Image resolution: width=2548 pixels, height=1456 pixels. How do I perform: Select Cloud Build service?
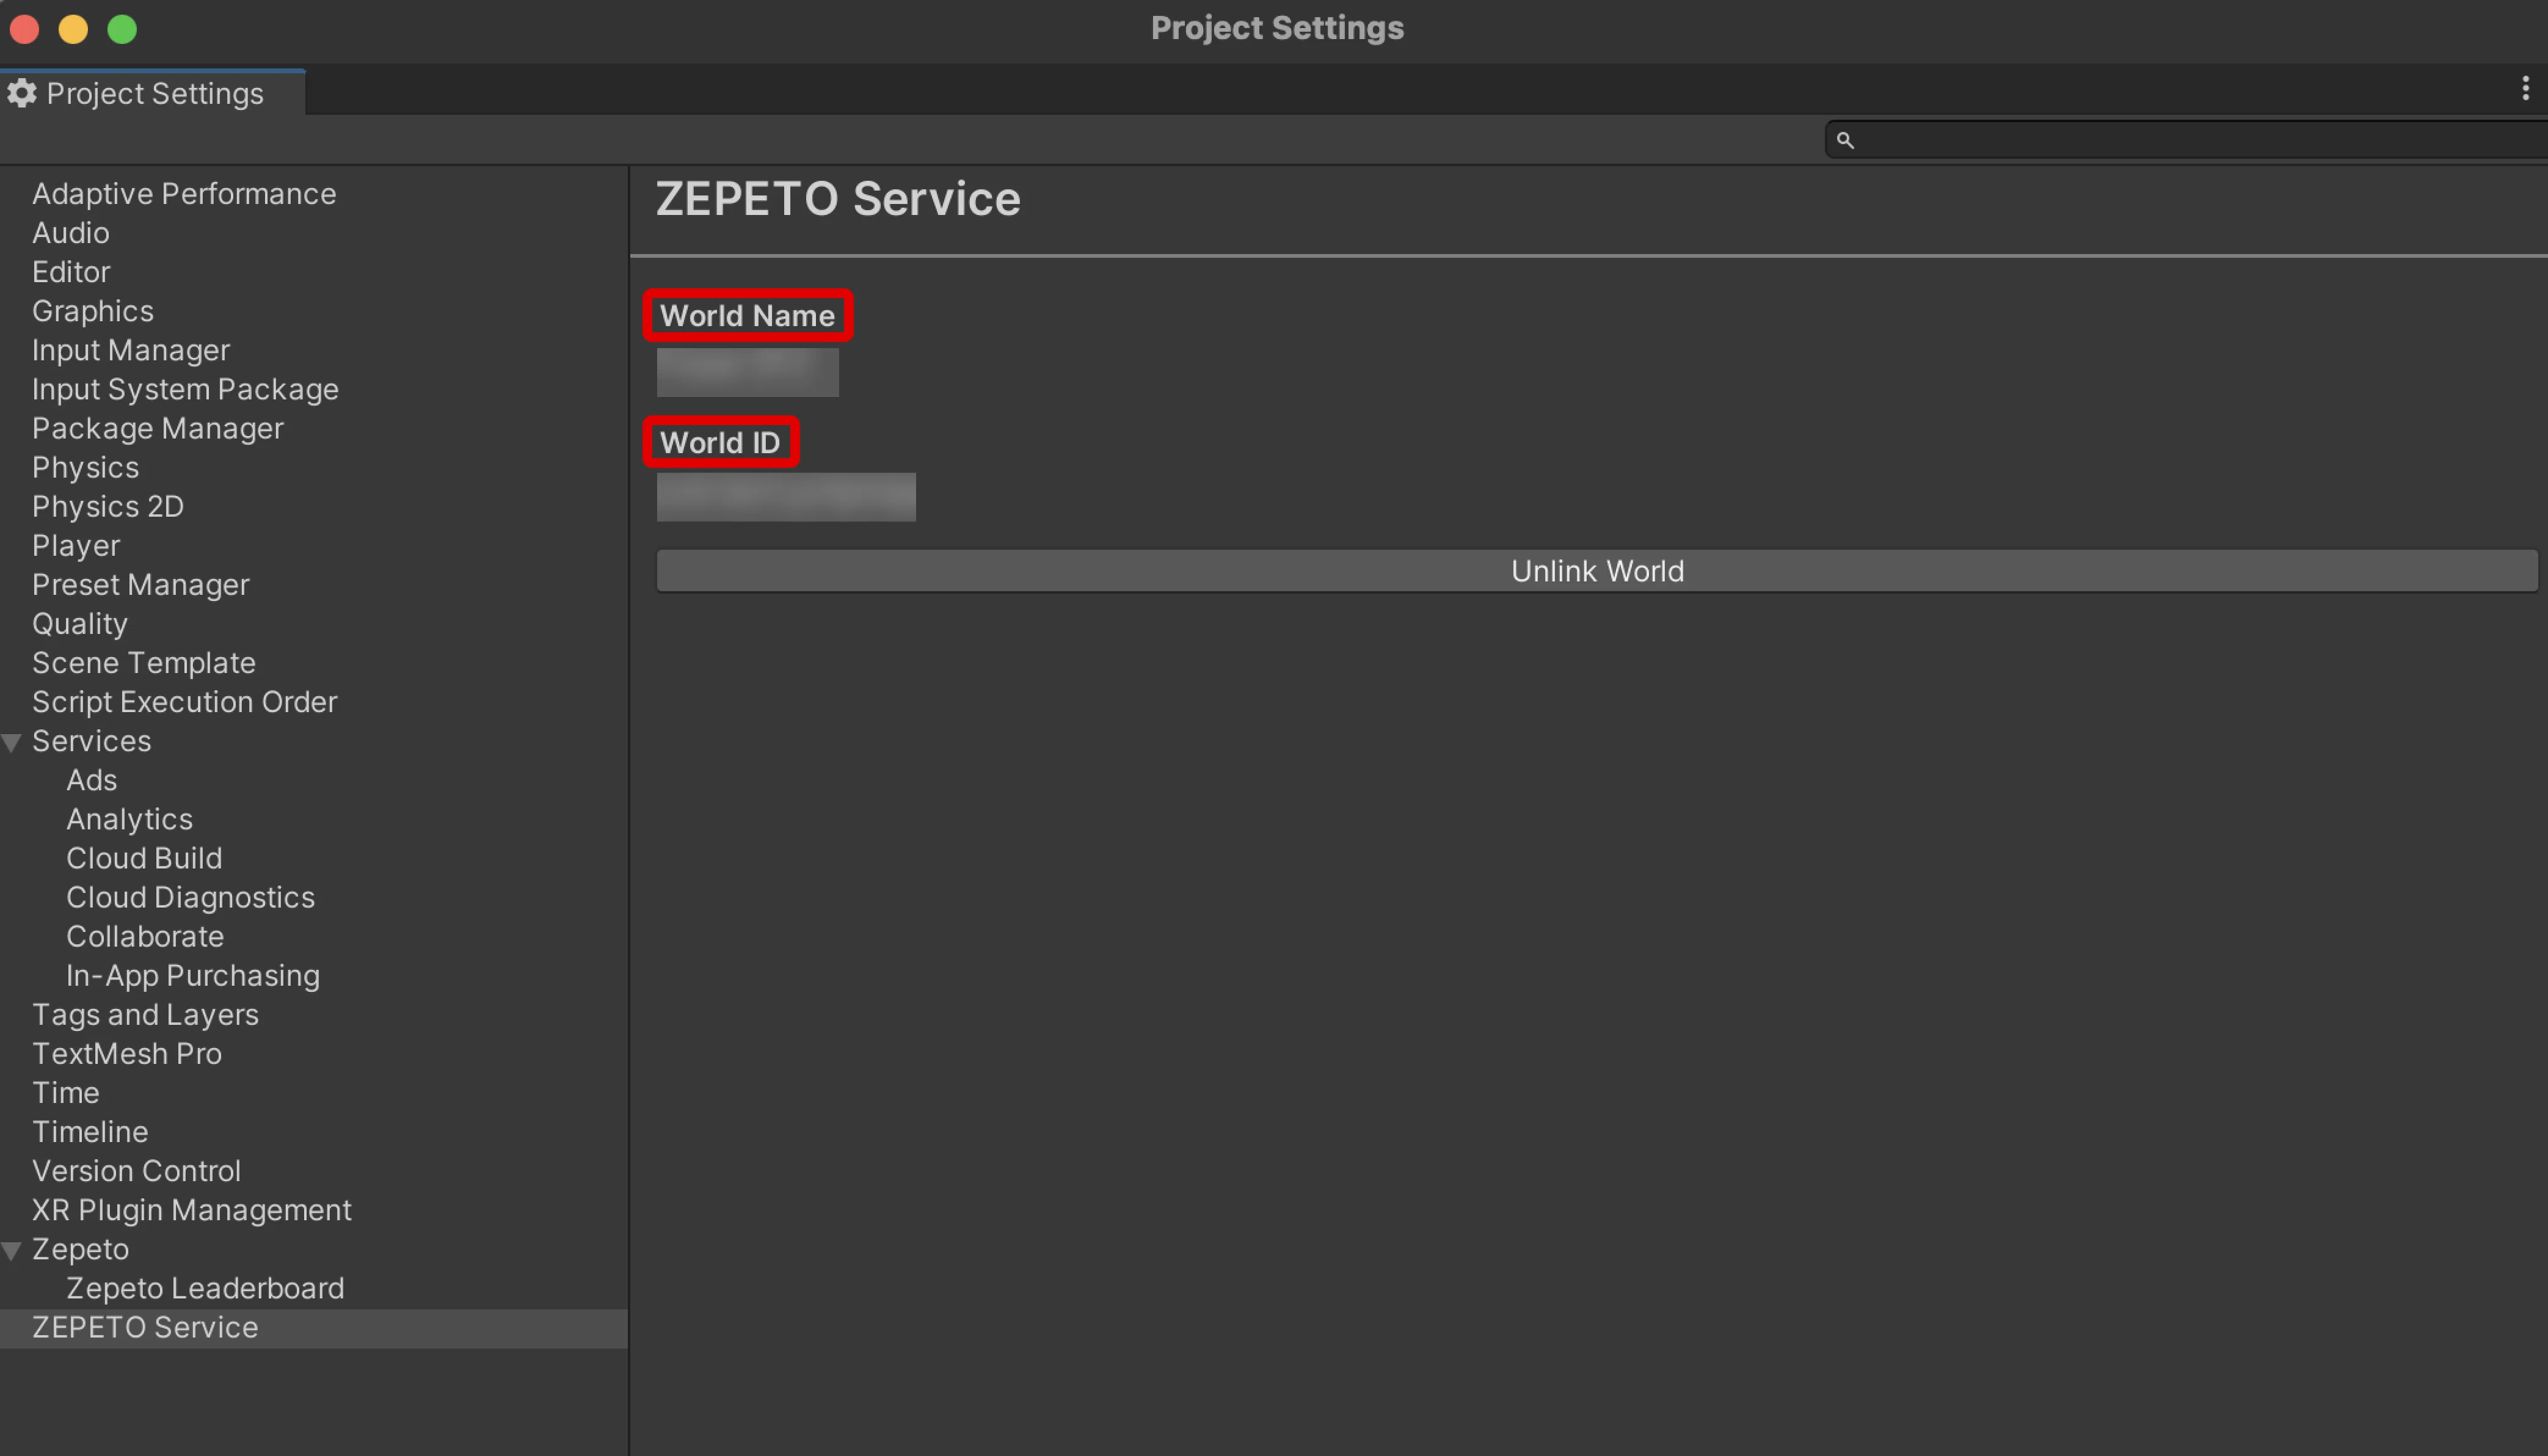145,858
